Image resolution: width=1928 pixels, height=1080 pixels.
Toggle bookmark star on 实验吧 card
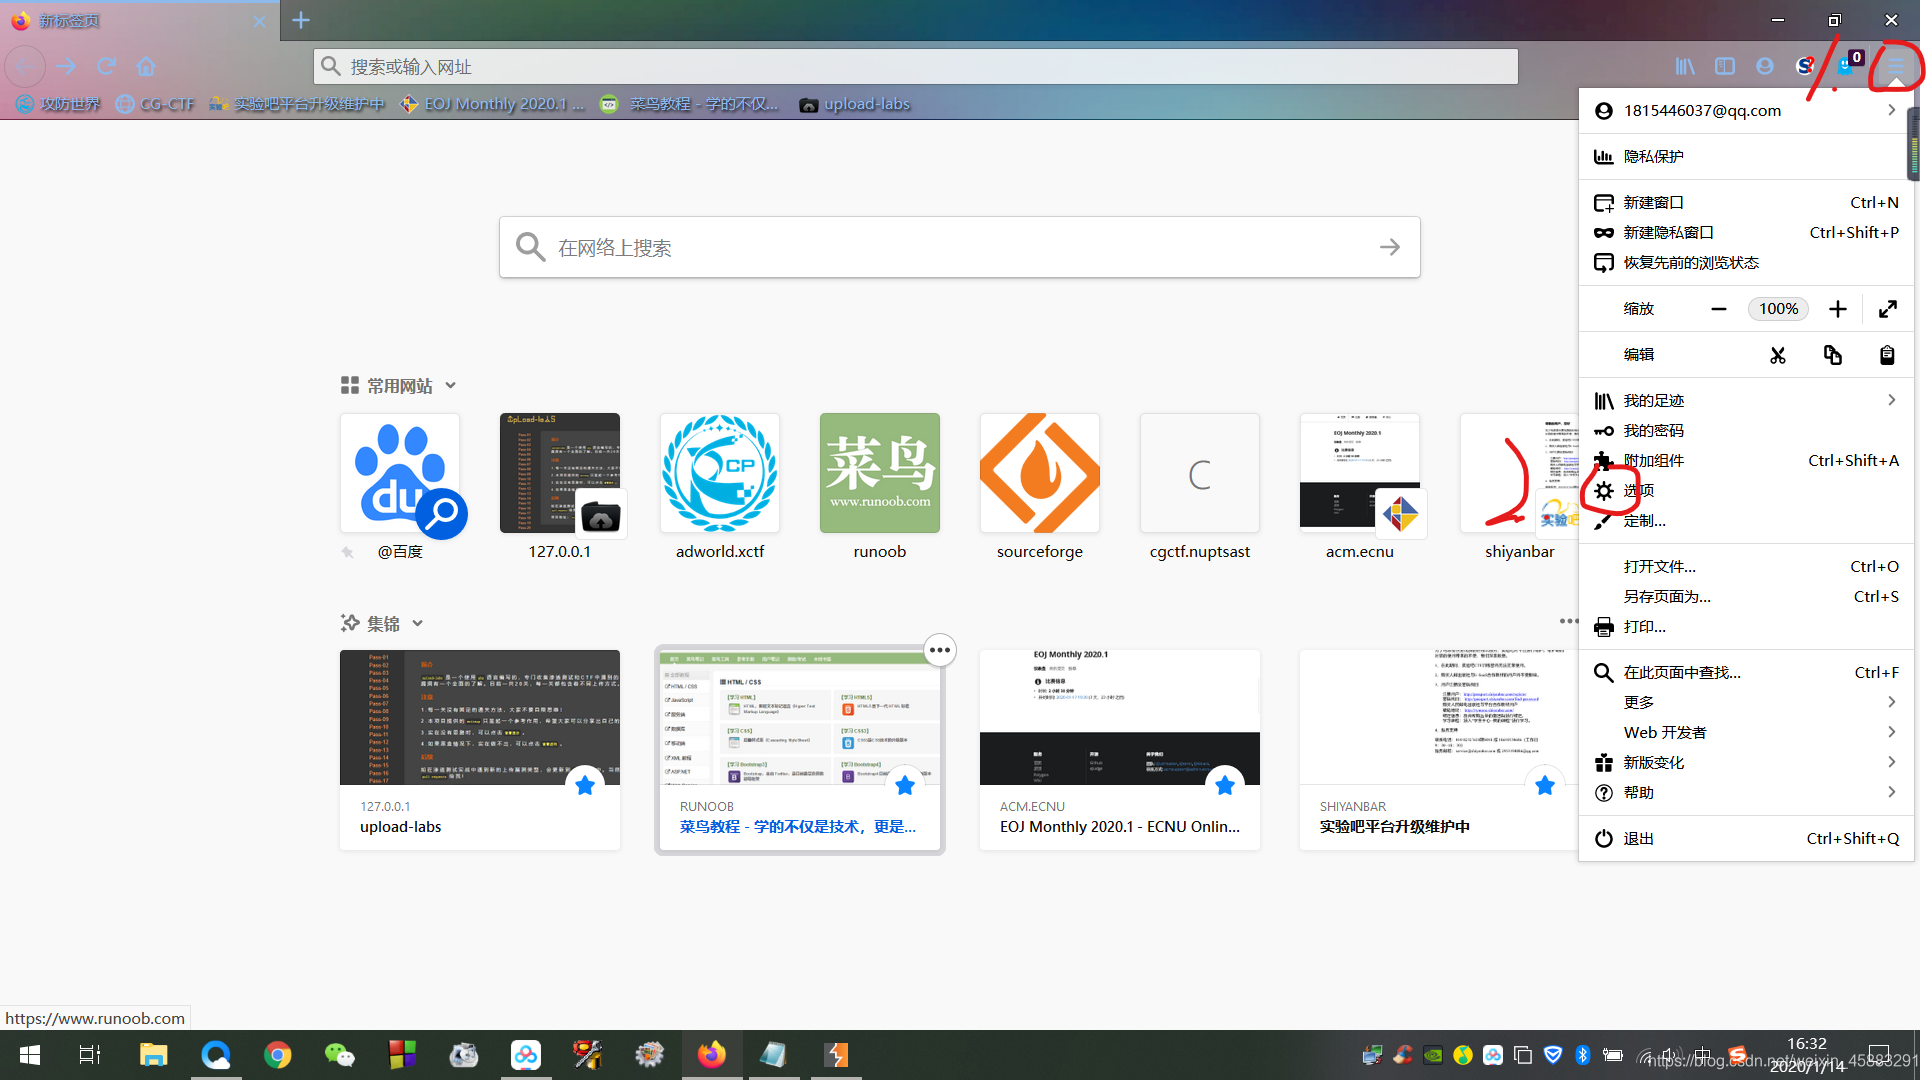tap(1545, 785)
